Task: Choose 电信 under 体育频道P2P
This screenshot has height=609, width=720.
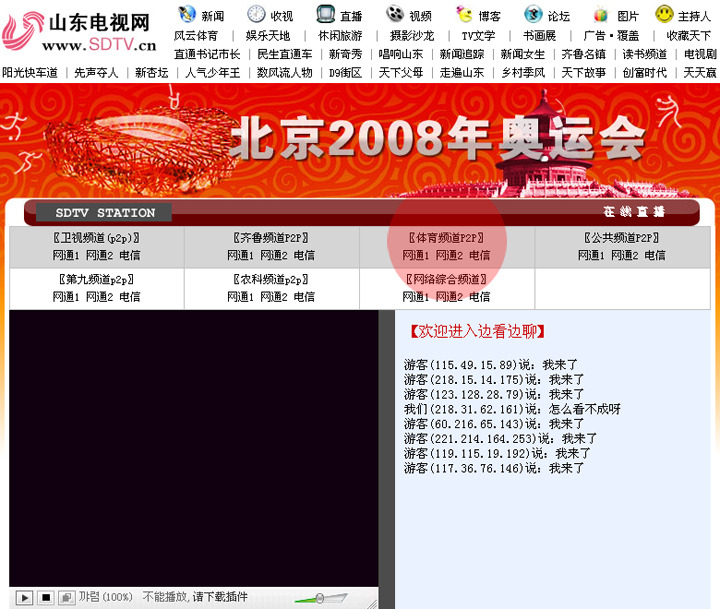Action: [479, 255]
